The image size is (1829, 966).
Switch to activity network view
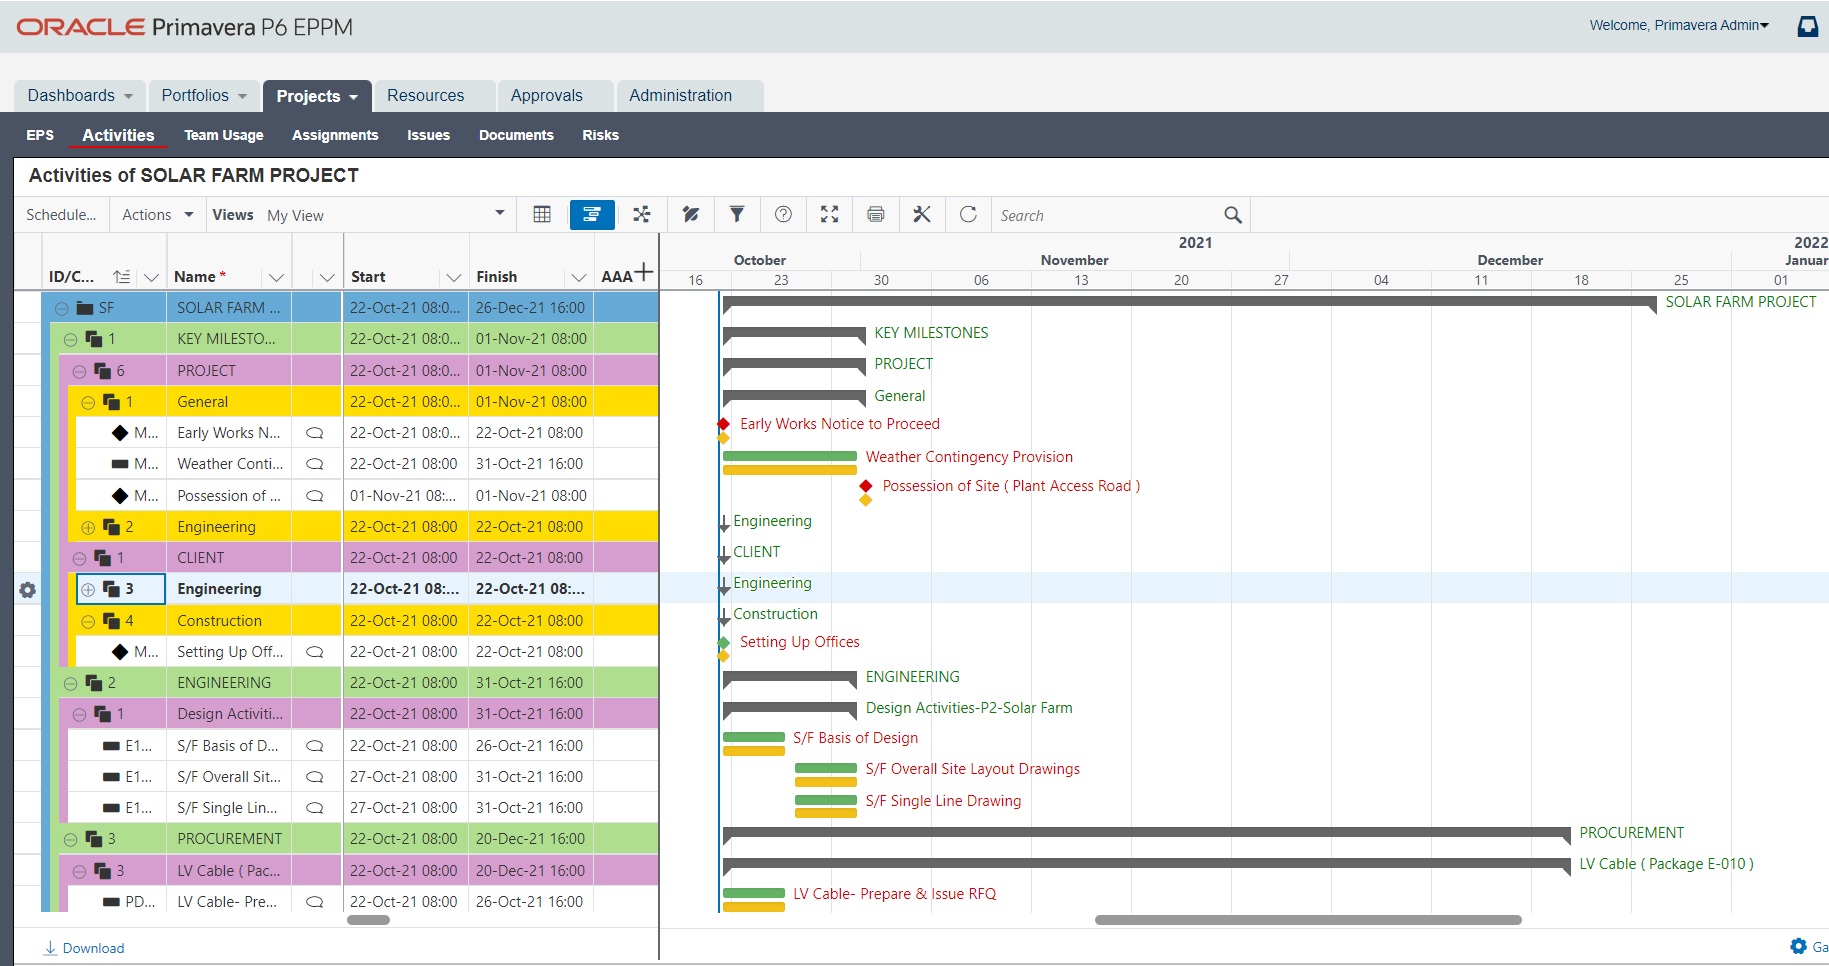click(x=641, y=214)
